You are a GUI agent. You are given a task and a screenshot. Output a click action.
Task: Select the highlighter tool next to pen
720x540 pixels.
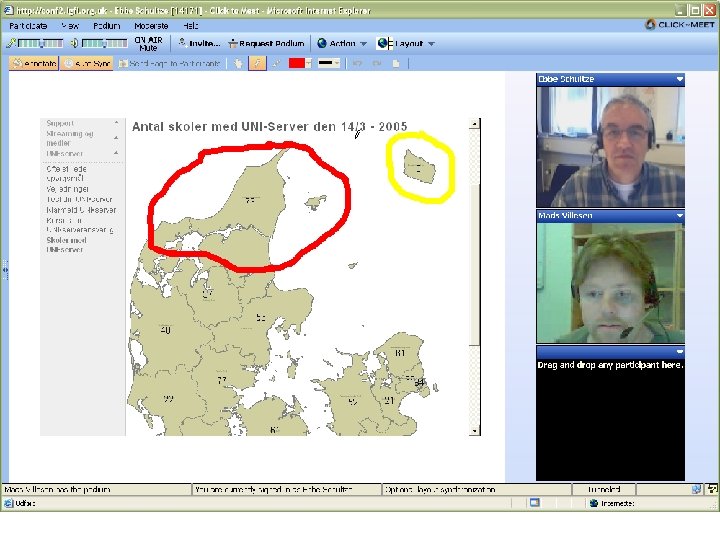point(276,63)
